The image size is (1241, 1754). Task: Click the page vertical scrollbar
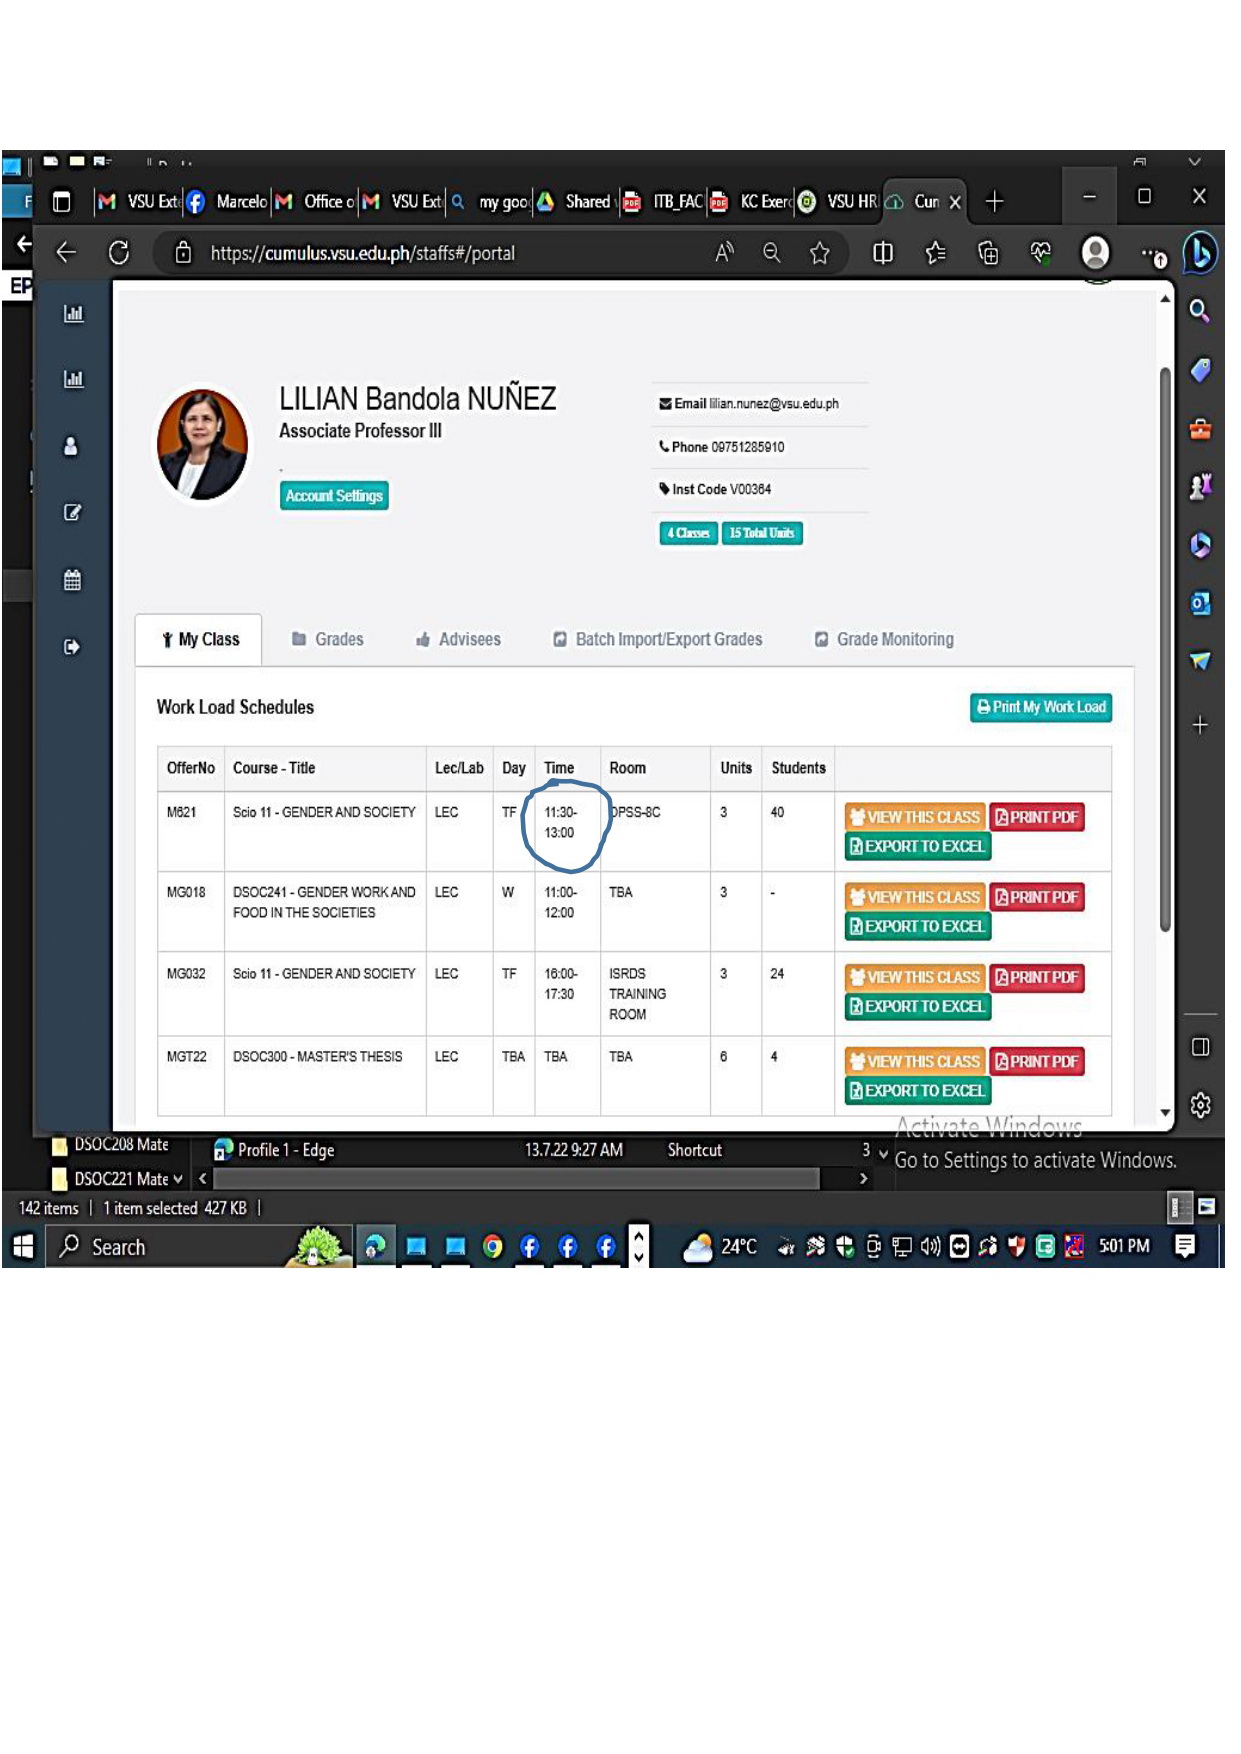pos(1165,650)
